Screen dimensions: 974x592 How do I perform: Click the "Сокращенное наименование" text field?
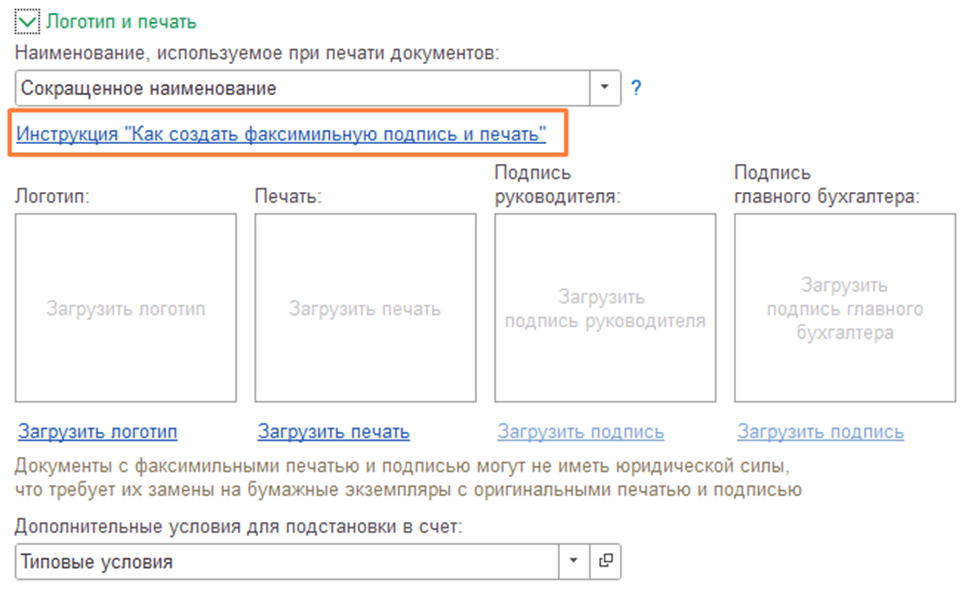point(300,88)
